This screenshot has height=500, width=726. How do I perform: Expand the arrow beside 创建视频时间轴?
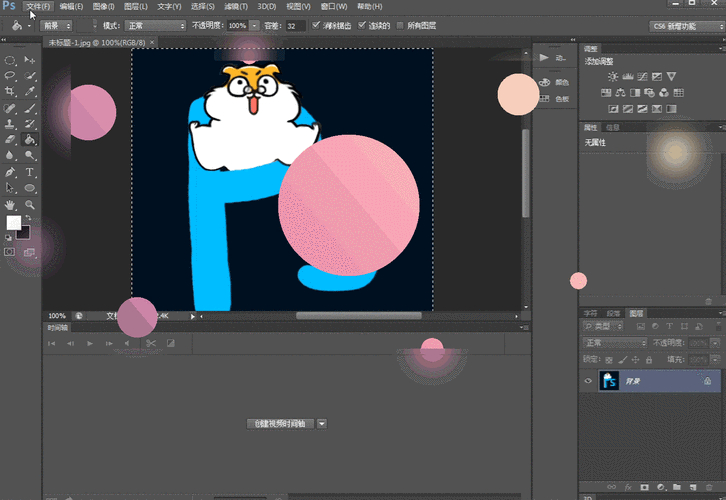[322, 424]
